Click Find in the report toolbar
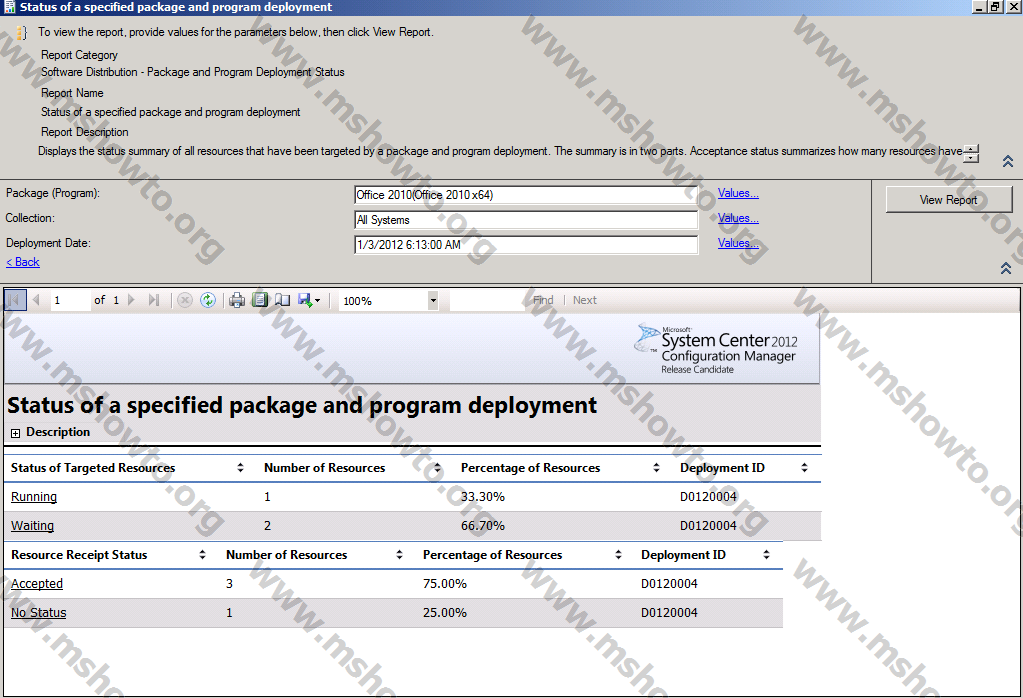Screen dimensions: 1023x698 pyautogui.click(x=543, y=300)
